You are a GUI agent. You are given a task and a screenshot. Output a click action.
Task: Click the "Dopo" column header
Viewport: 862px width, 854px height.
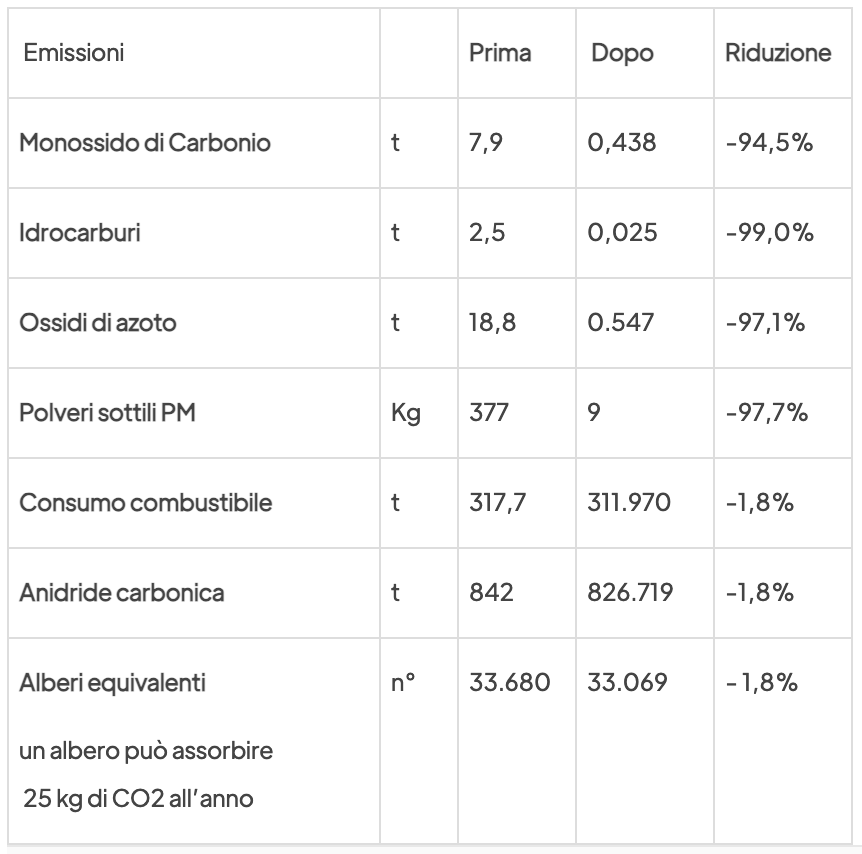tap(622, 53)
